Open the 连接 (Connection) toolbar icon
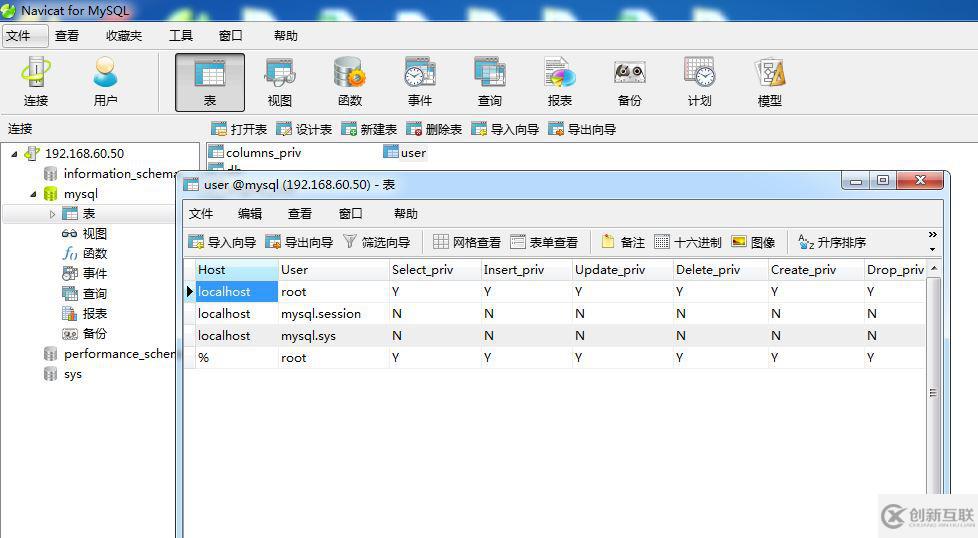 click(x=36, y=82)
